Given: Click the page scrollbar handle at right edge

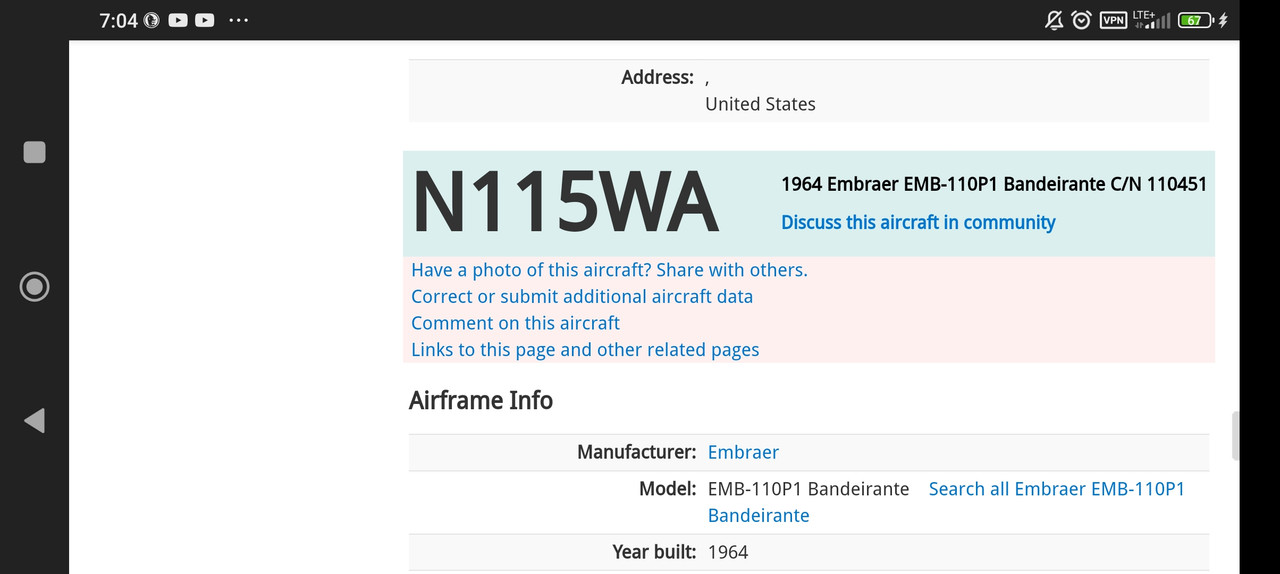Looking at the screenshot, I should (1235, 435).
